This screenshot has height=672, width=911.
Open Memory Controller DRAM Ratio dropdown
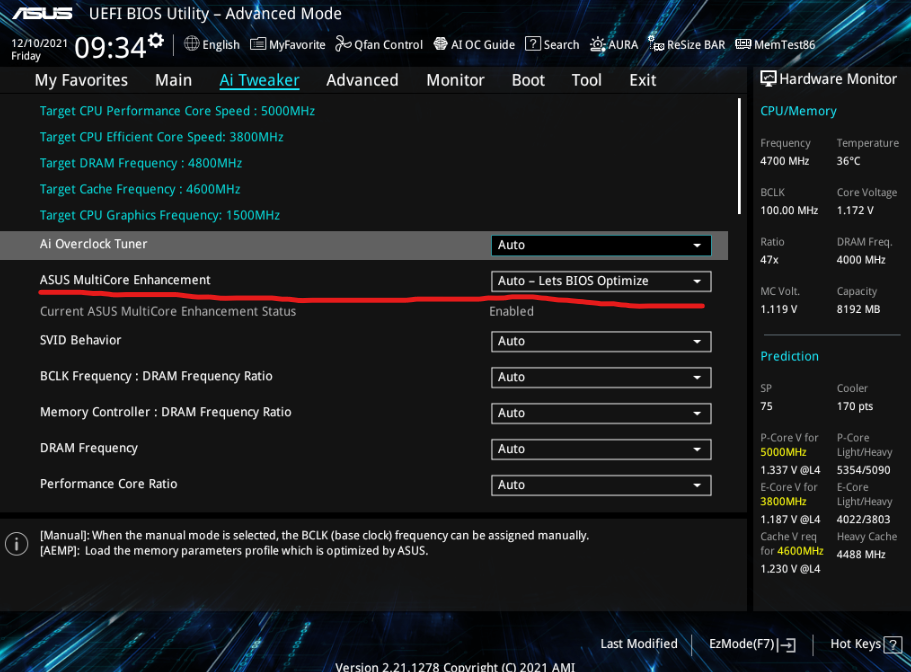coord(601,414)
